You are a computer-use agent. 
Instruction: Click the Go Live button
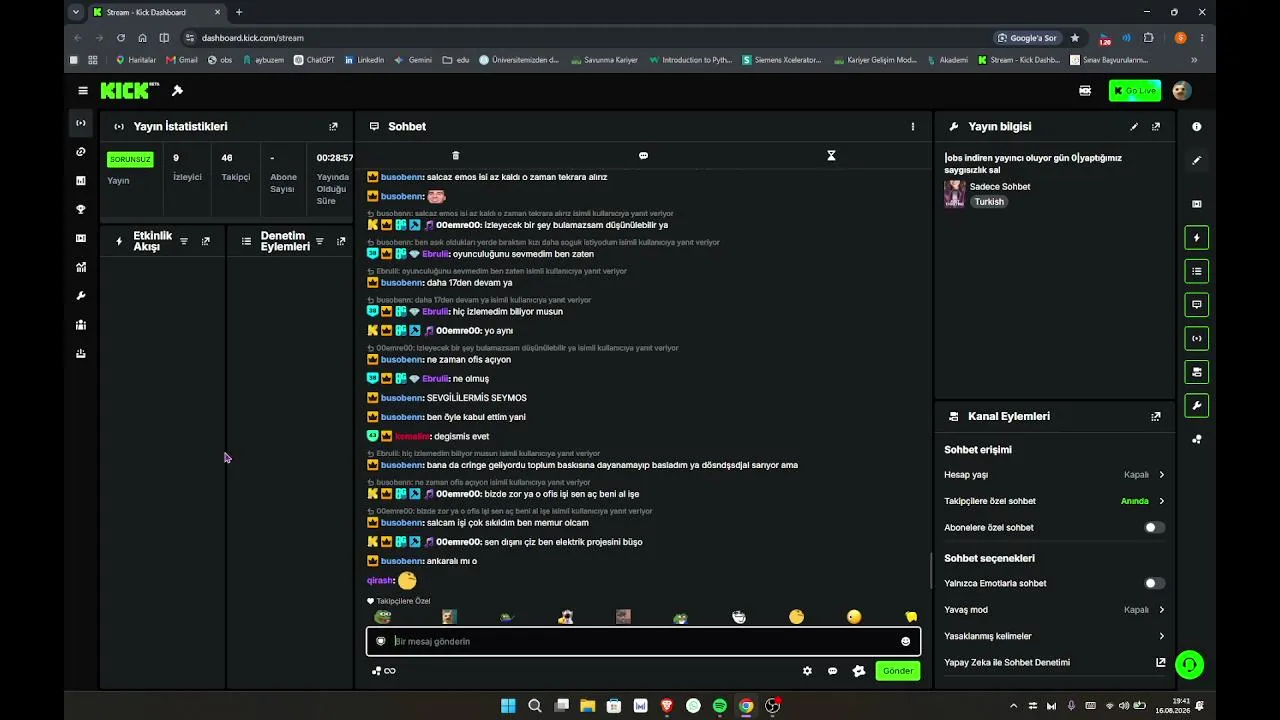(x=1135, y=91)
